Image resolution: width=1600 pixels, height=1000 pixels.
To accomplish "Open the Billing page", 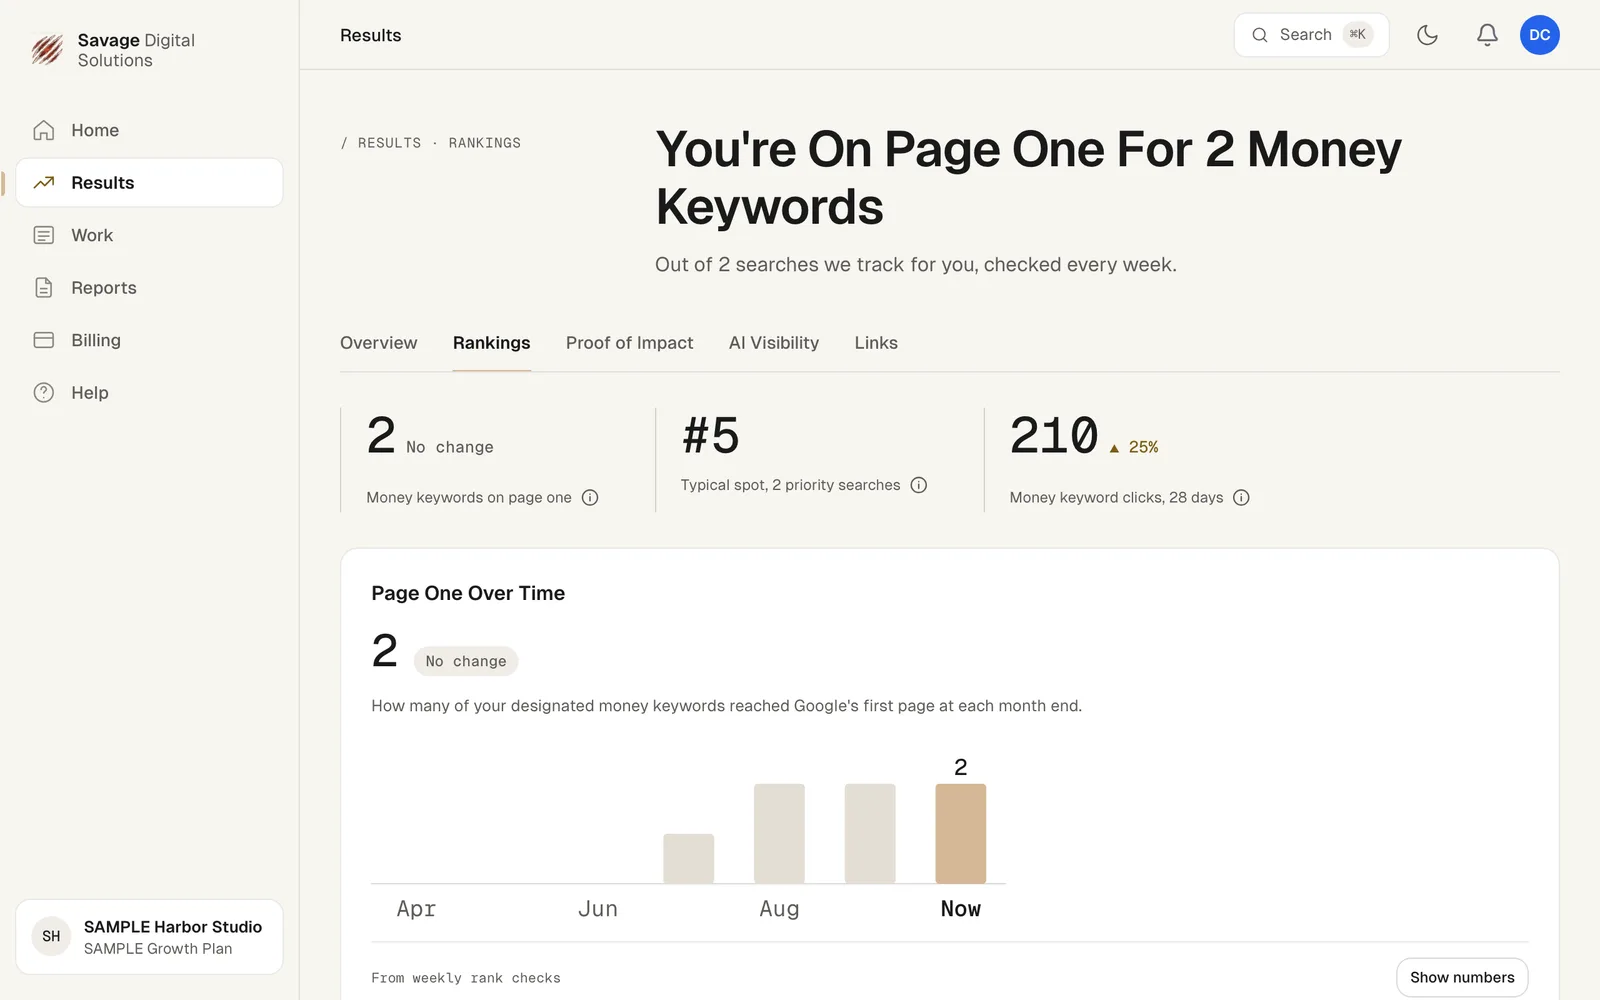I will tap(149, 340).
